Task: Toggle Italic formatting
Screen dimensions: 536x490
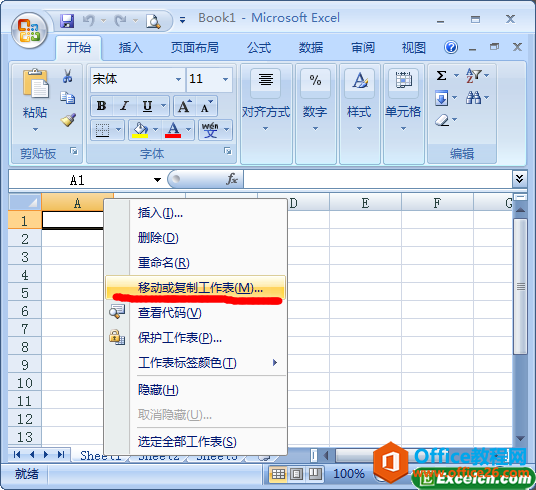Action: pyautogui.click(x=124, y=106)
